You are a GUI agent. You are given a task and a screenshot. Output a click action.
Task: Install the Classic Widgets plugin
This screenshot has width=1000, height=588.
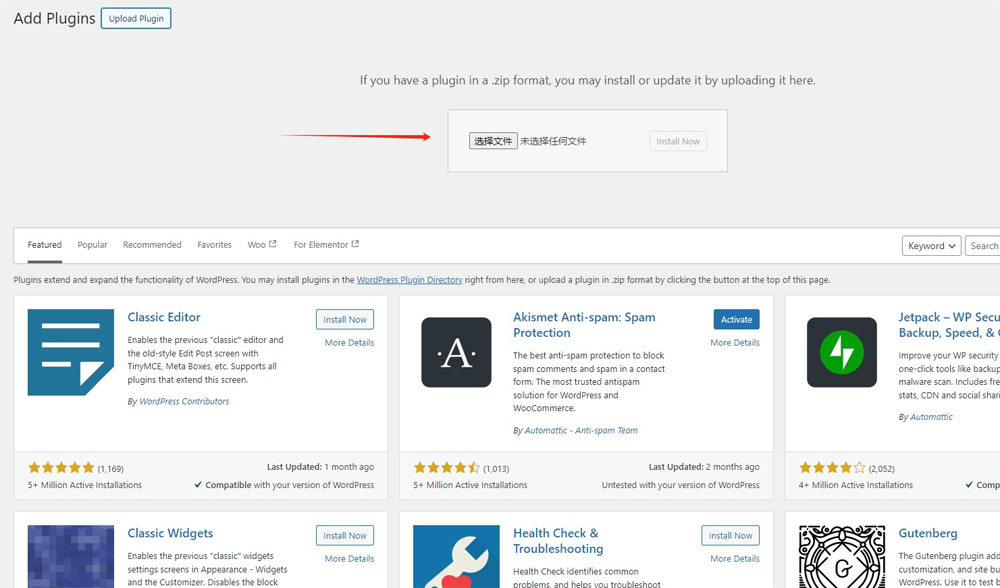point(345,536)
